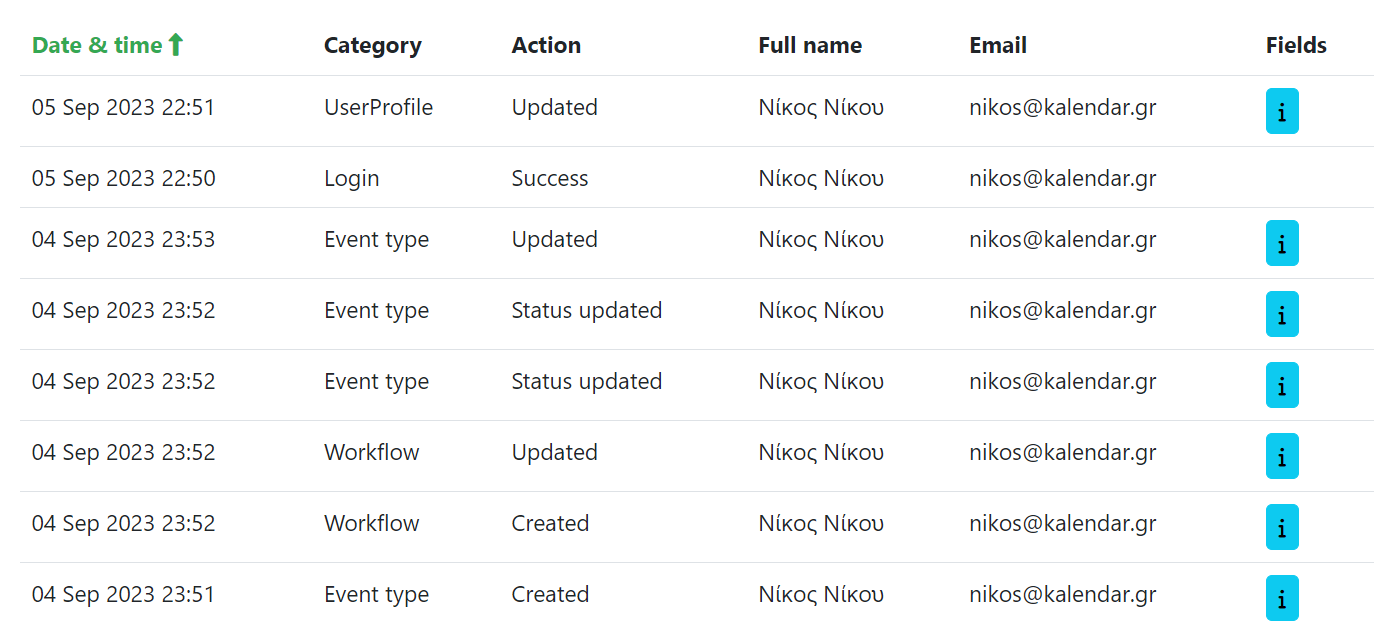Click the Action column header

(x=546, y=46)
